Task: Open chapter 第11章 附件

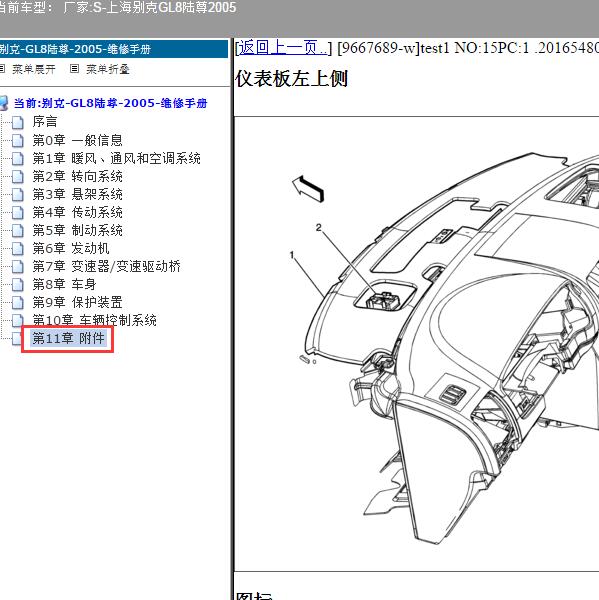Action: coord(68,338)
